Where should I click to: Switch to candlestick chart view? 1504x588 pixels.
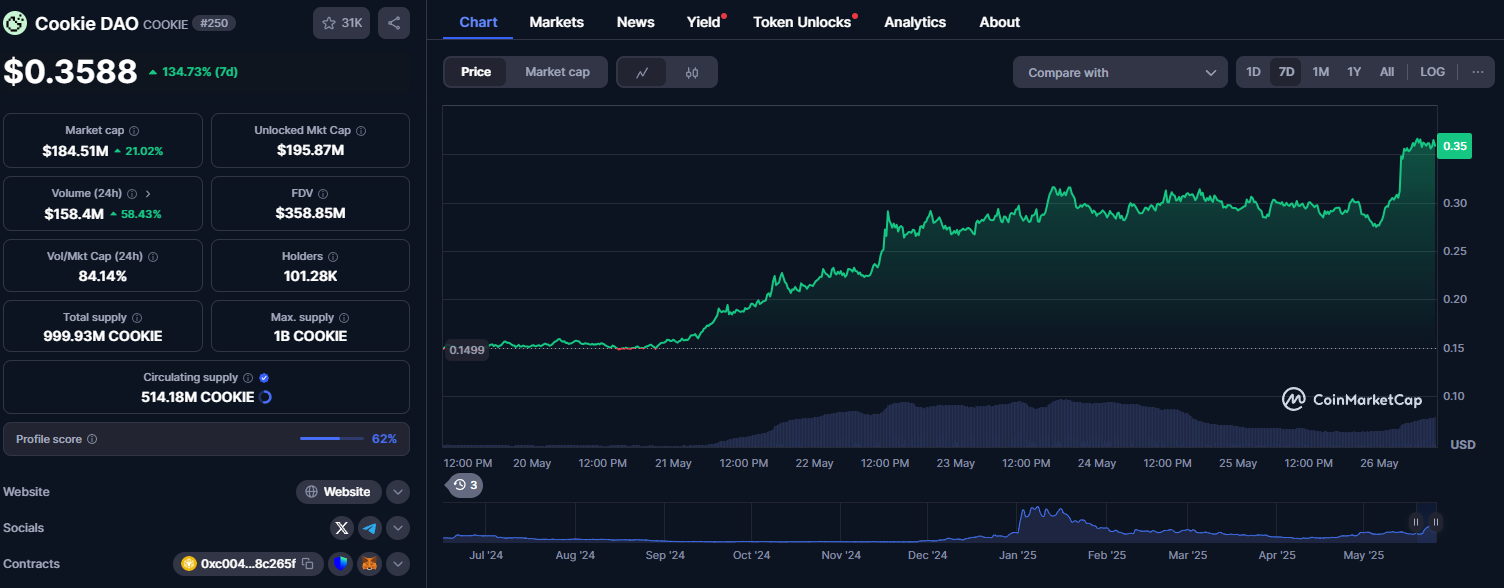(x=692, y=72)
